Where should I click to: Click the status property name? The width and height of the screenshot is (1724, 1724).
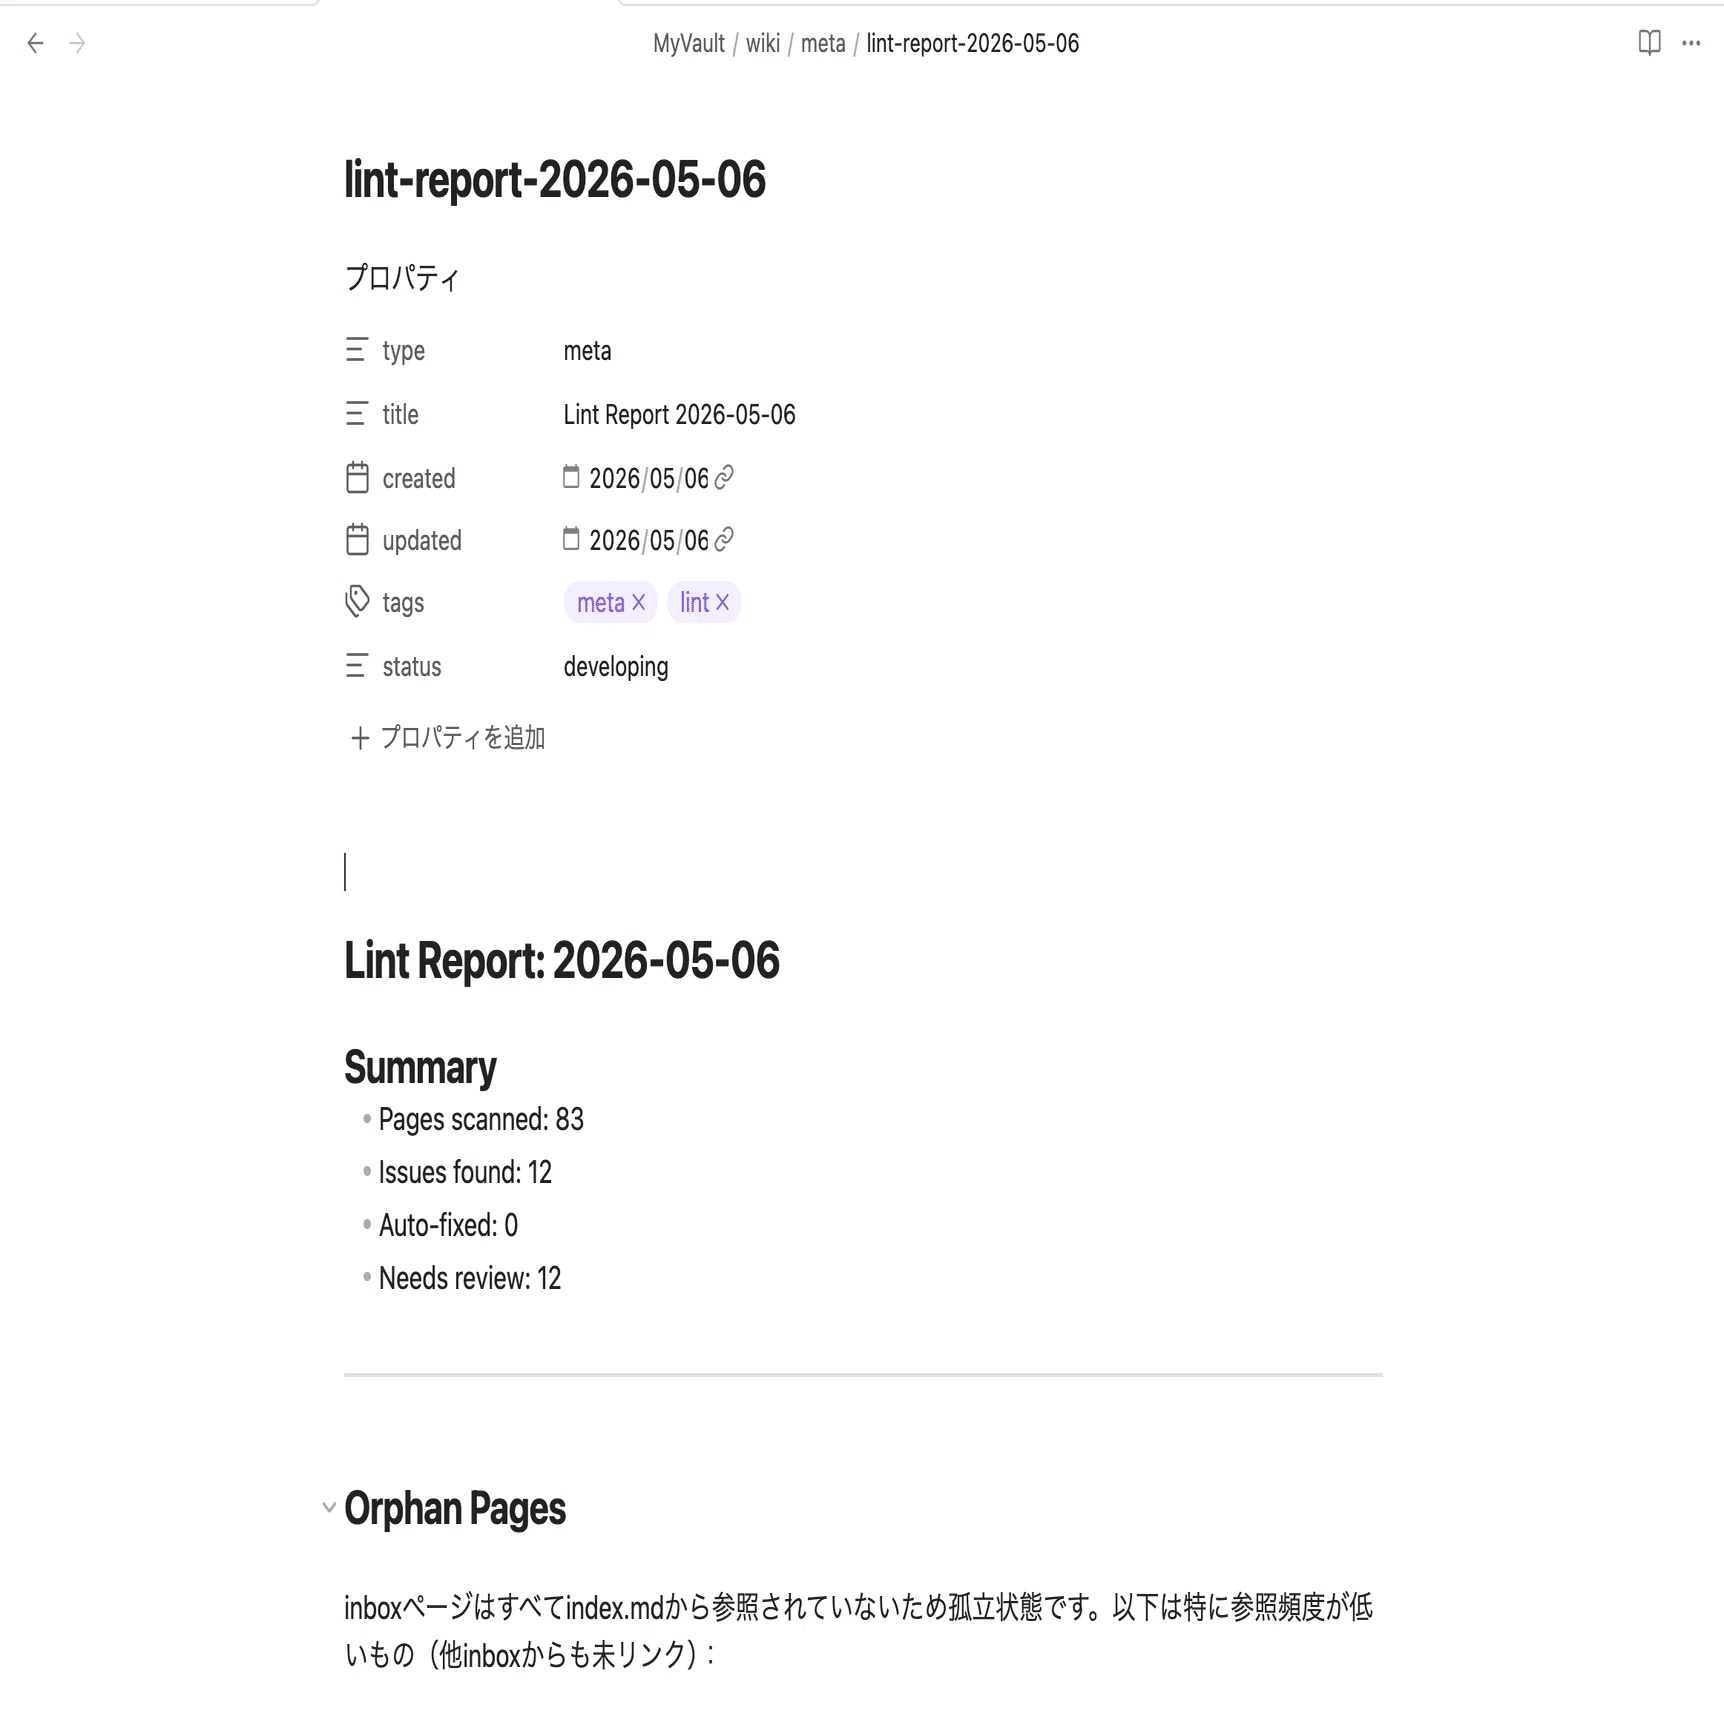(x=411, y=666)
